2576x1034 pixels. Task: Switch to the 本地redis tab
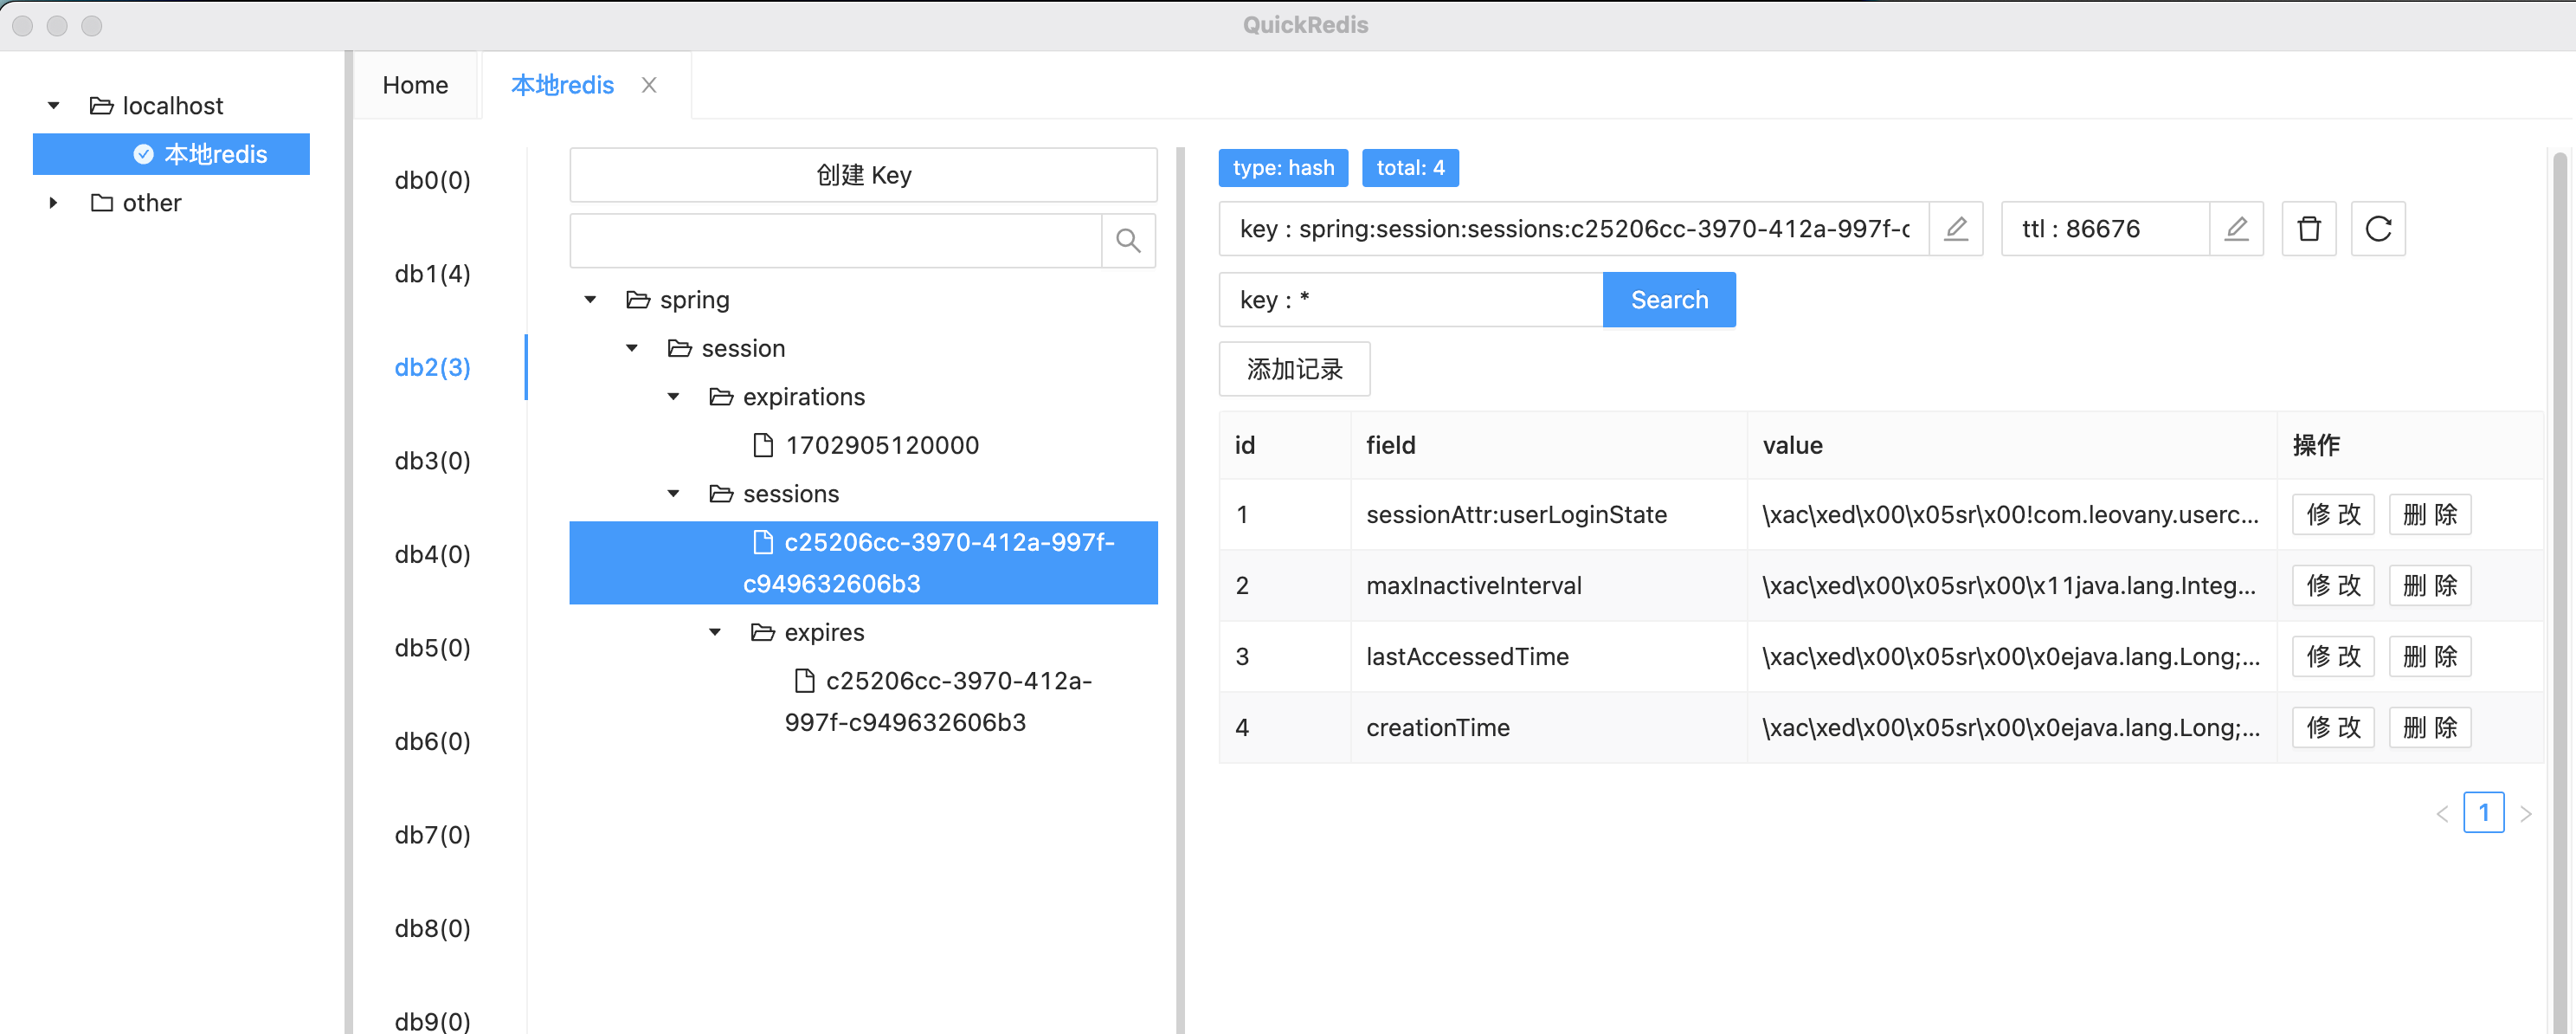562,85
